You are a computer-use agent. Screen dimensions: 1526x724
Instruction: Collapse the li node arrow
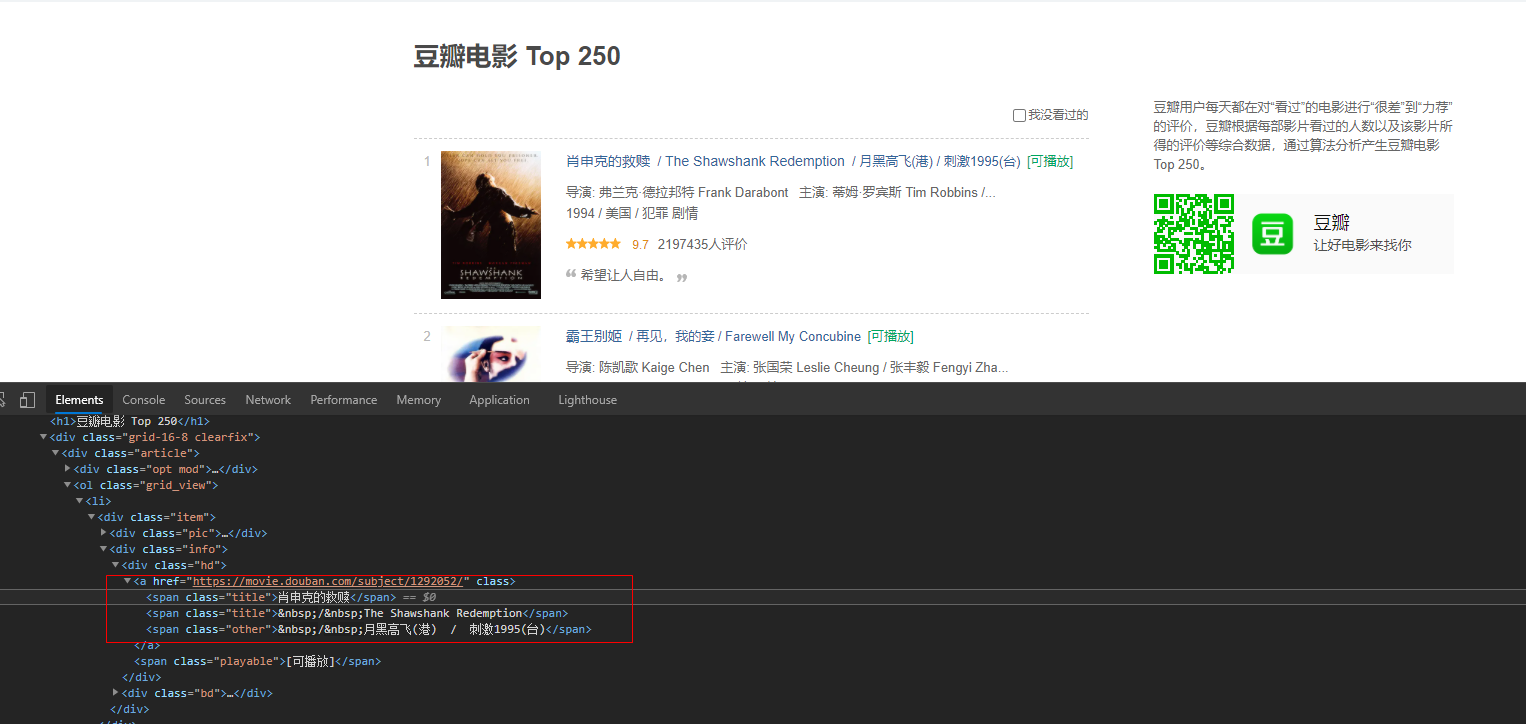coord(79,501)
